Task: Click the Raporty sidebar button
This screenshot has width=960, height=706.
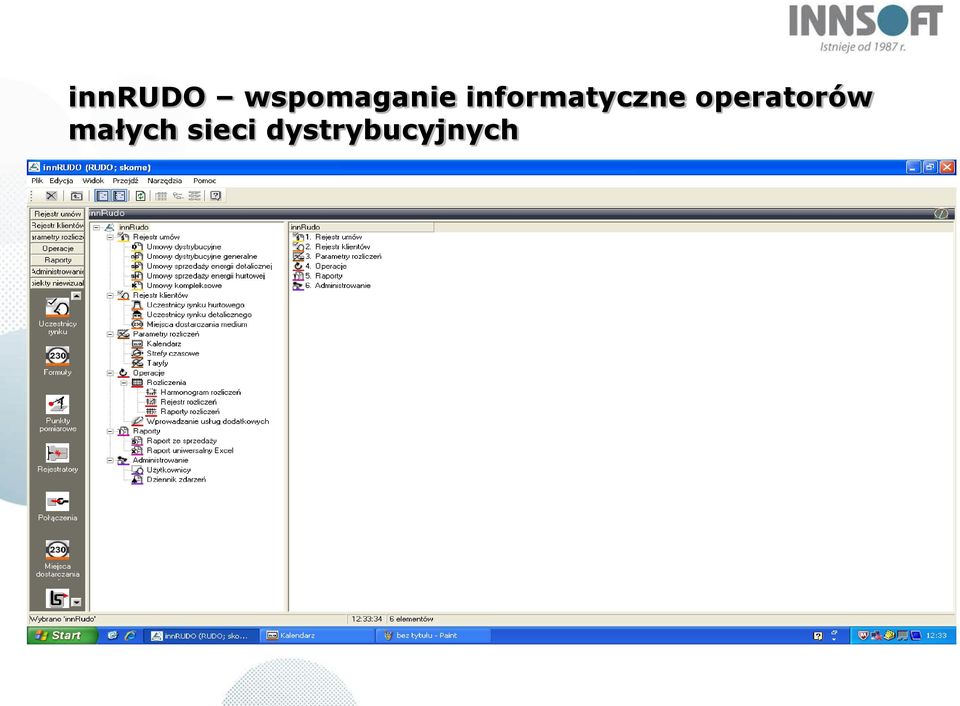Action: point(58,260)
